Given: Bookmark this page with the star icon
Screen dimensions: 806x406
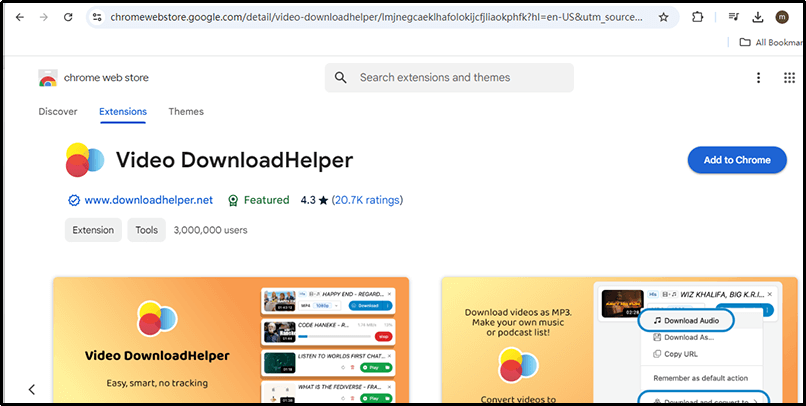Looking at the screenshot, I should pos(664,18).
